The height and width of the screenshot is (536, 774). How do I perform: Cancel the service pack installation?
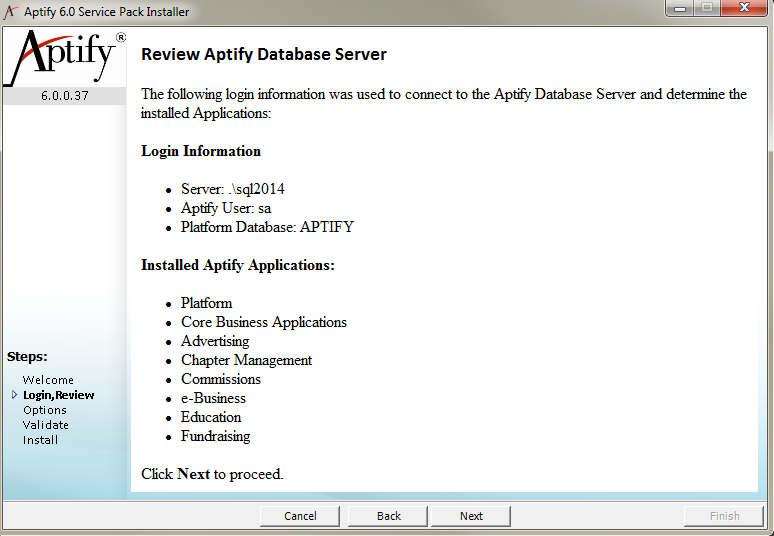(300, 516)
